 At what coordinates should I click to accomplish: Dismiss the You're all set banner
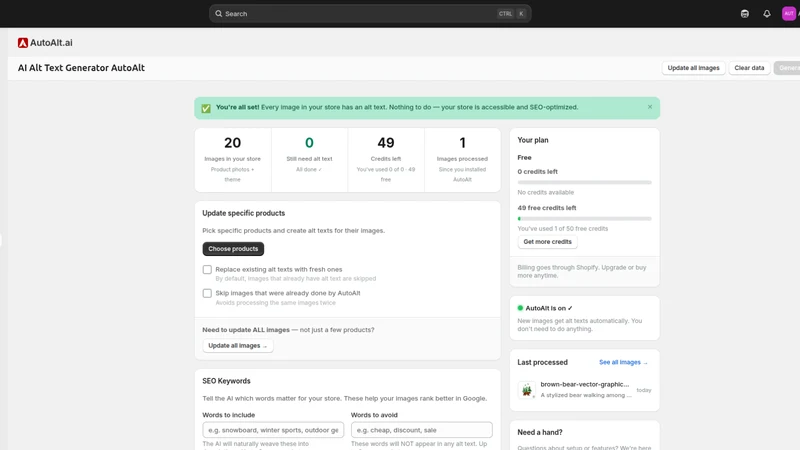(x=649, y=107)
